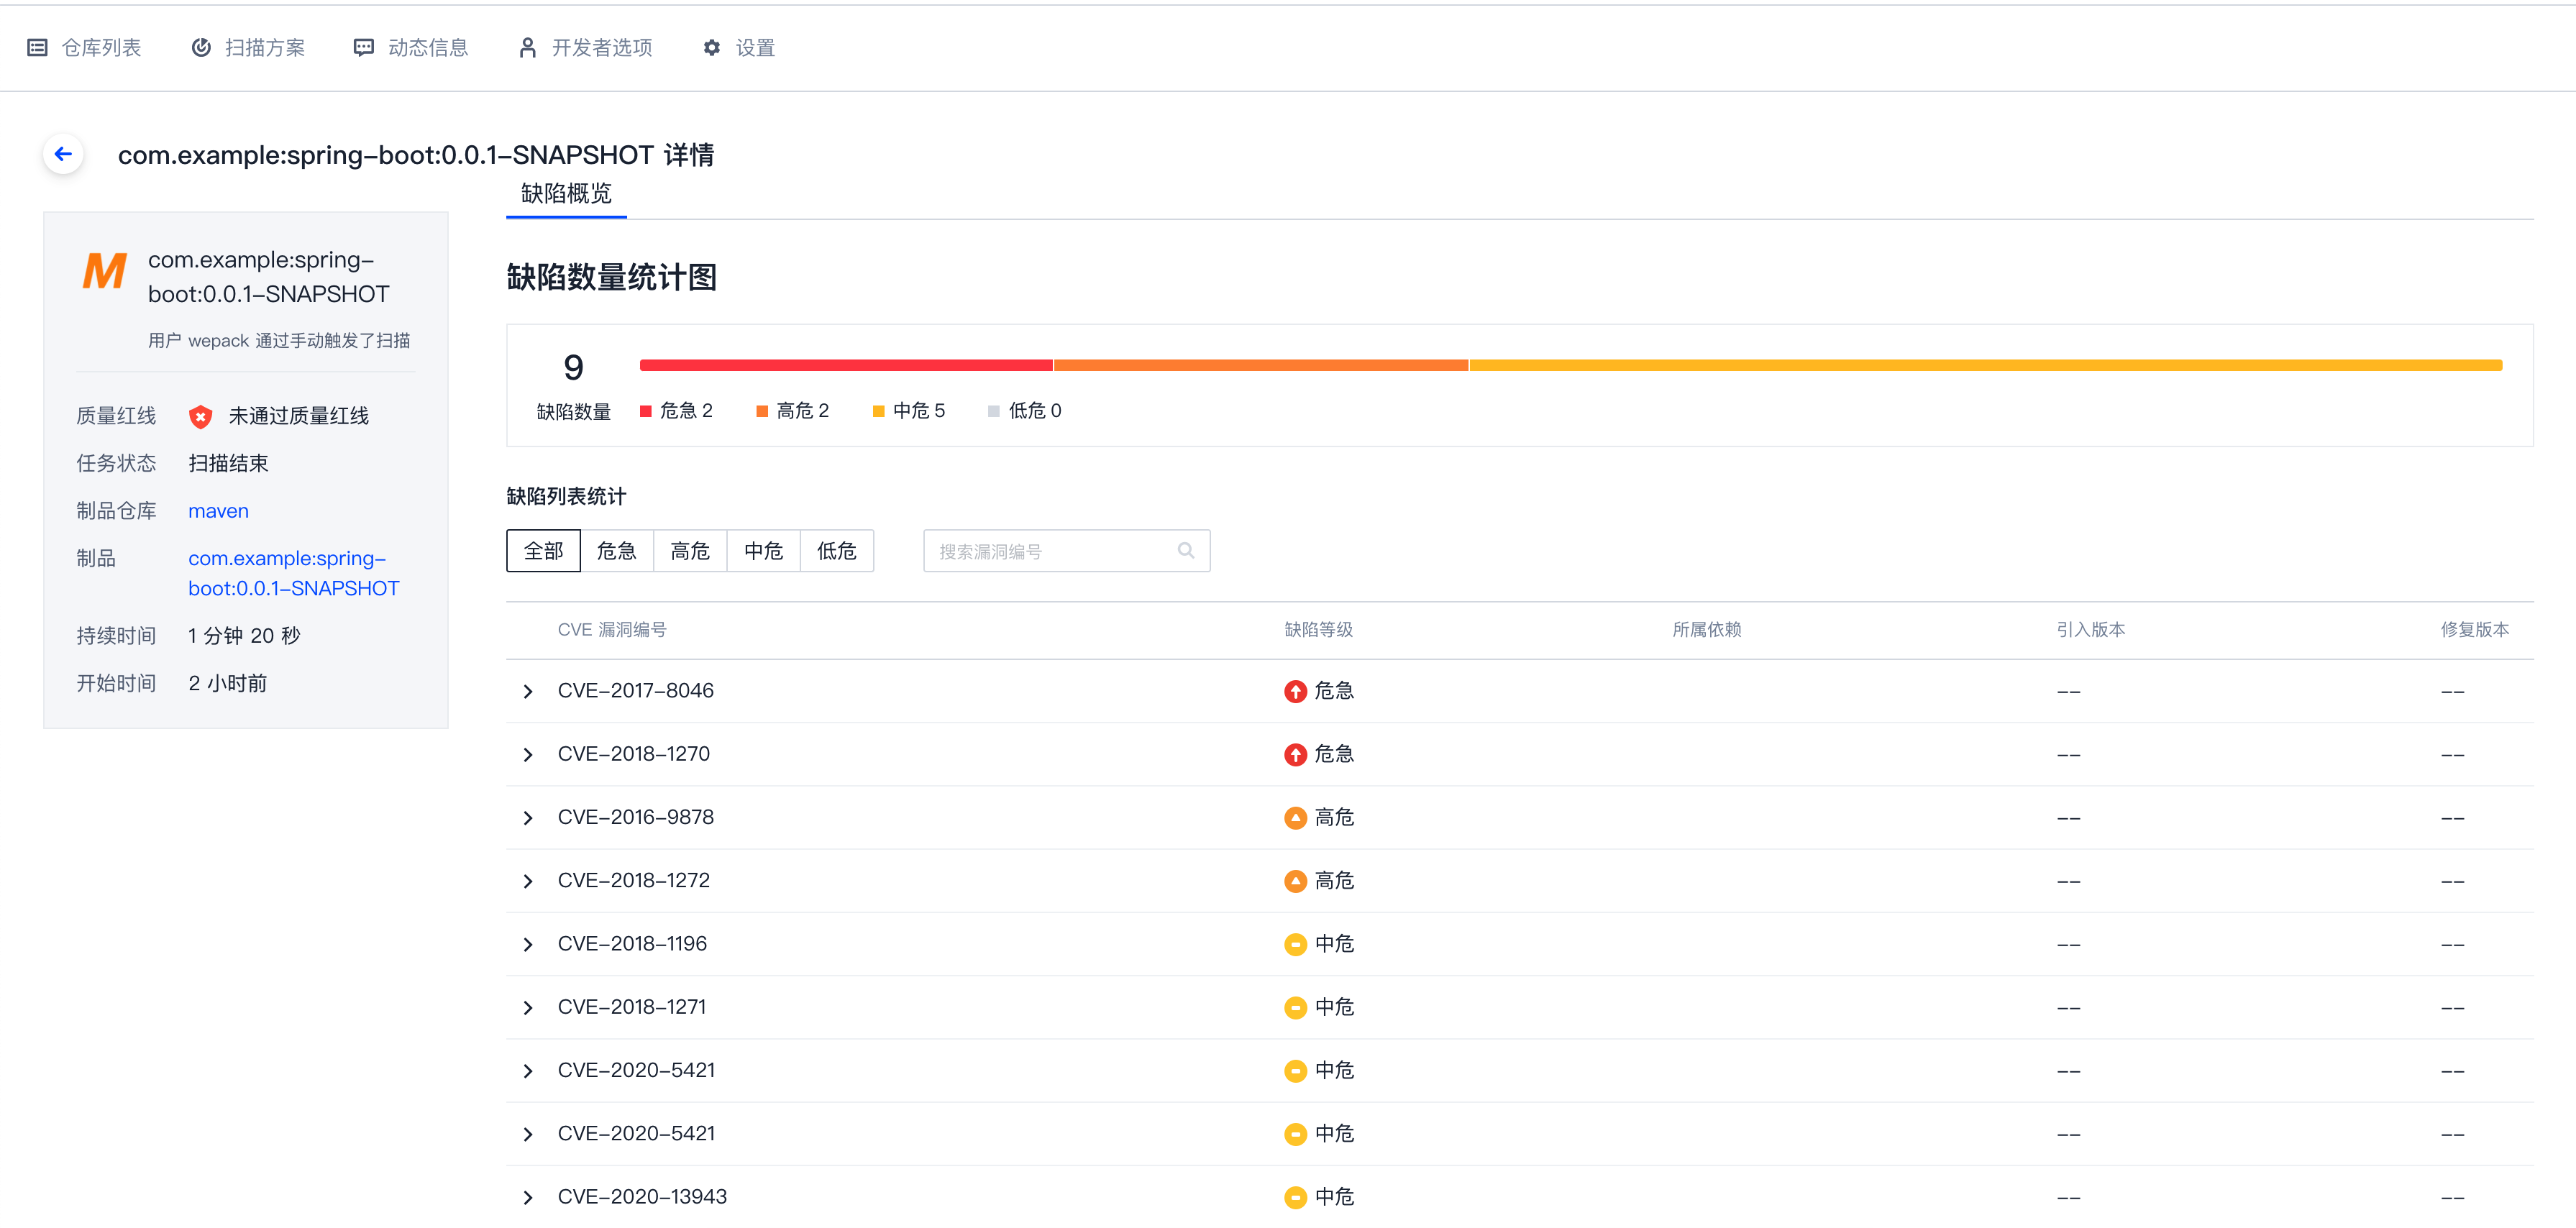
Task: Click the magnifier icon in vulnerability search
Action: tap(1185, 550)
